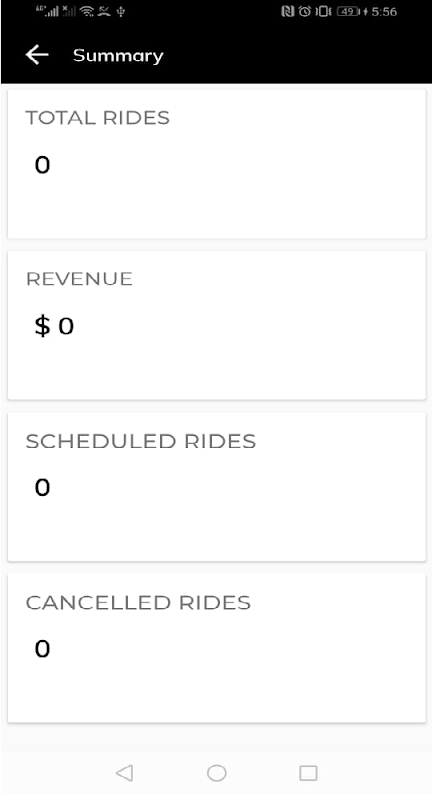Tap the mobile signal strength icon
This screenshot has width=432, height=800.
(47, 11)
